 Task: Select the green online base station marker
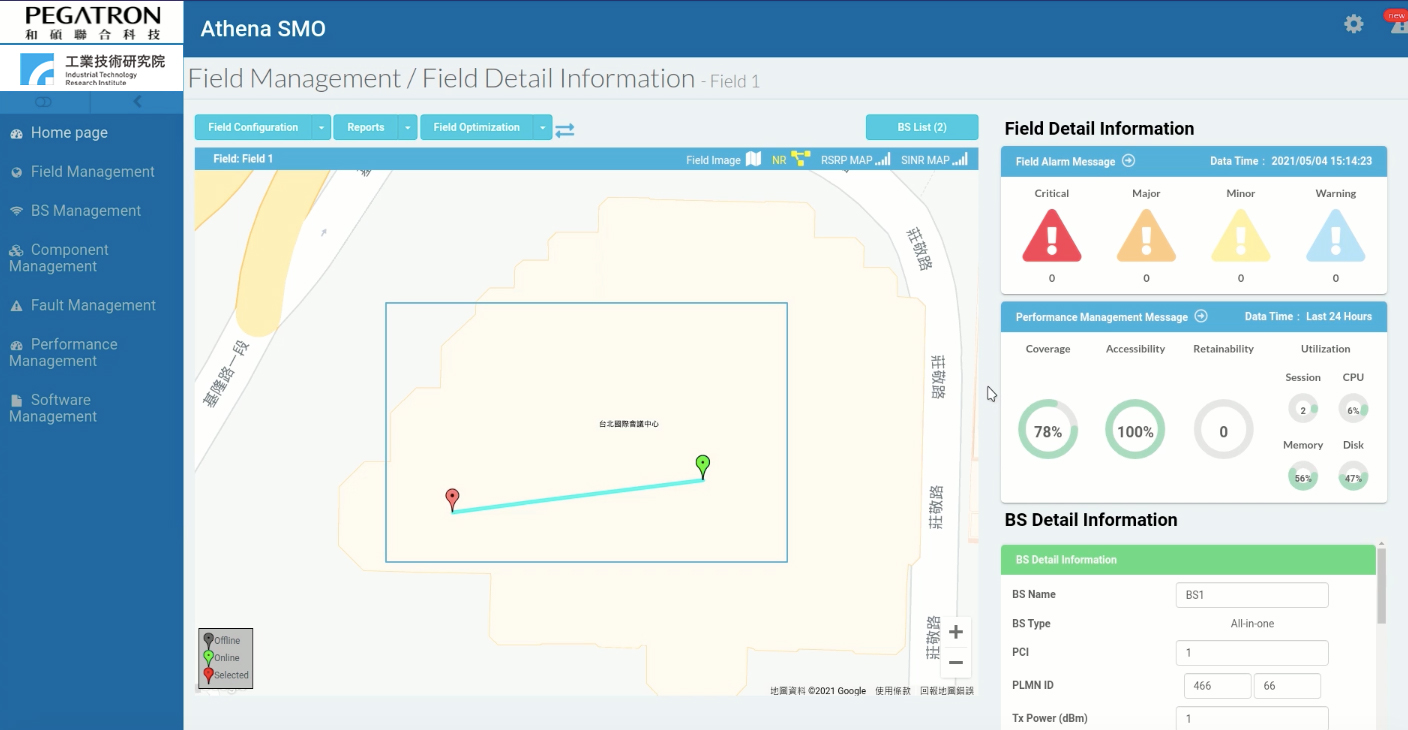(x=703, y=465)
